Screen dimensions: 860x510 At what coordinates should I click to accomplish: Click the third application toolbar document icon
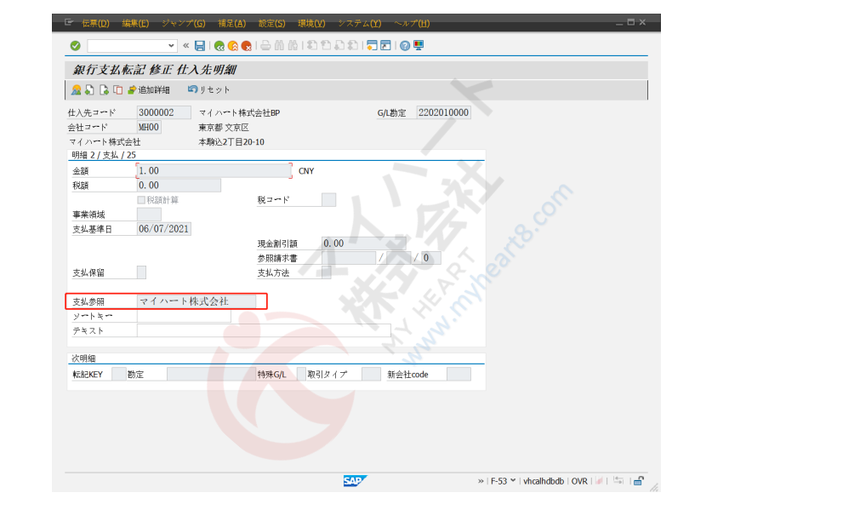[104, 90]
